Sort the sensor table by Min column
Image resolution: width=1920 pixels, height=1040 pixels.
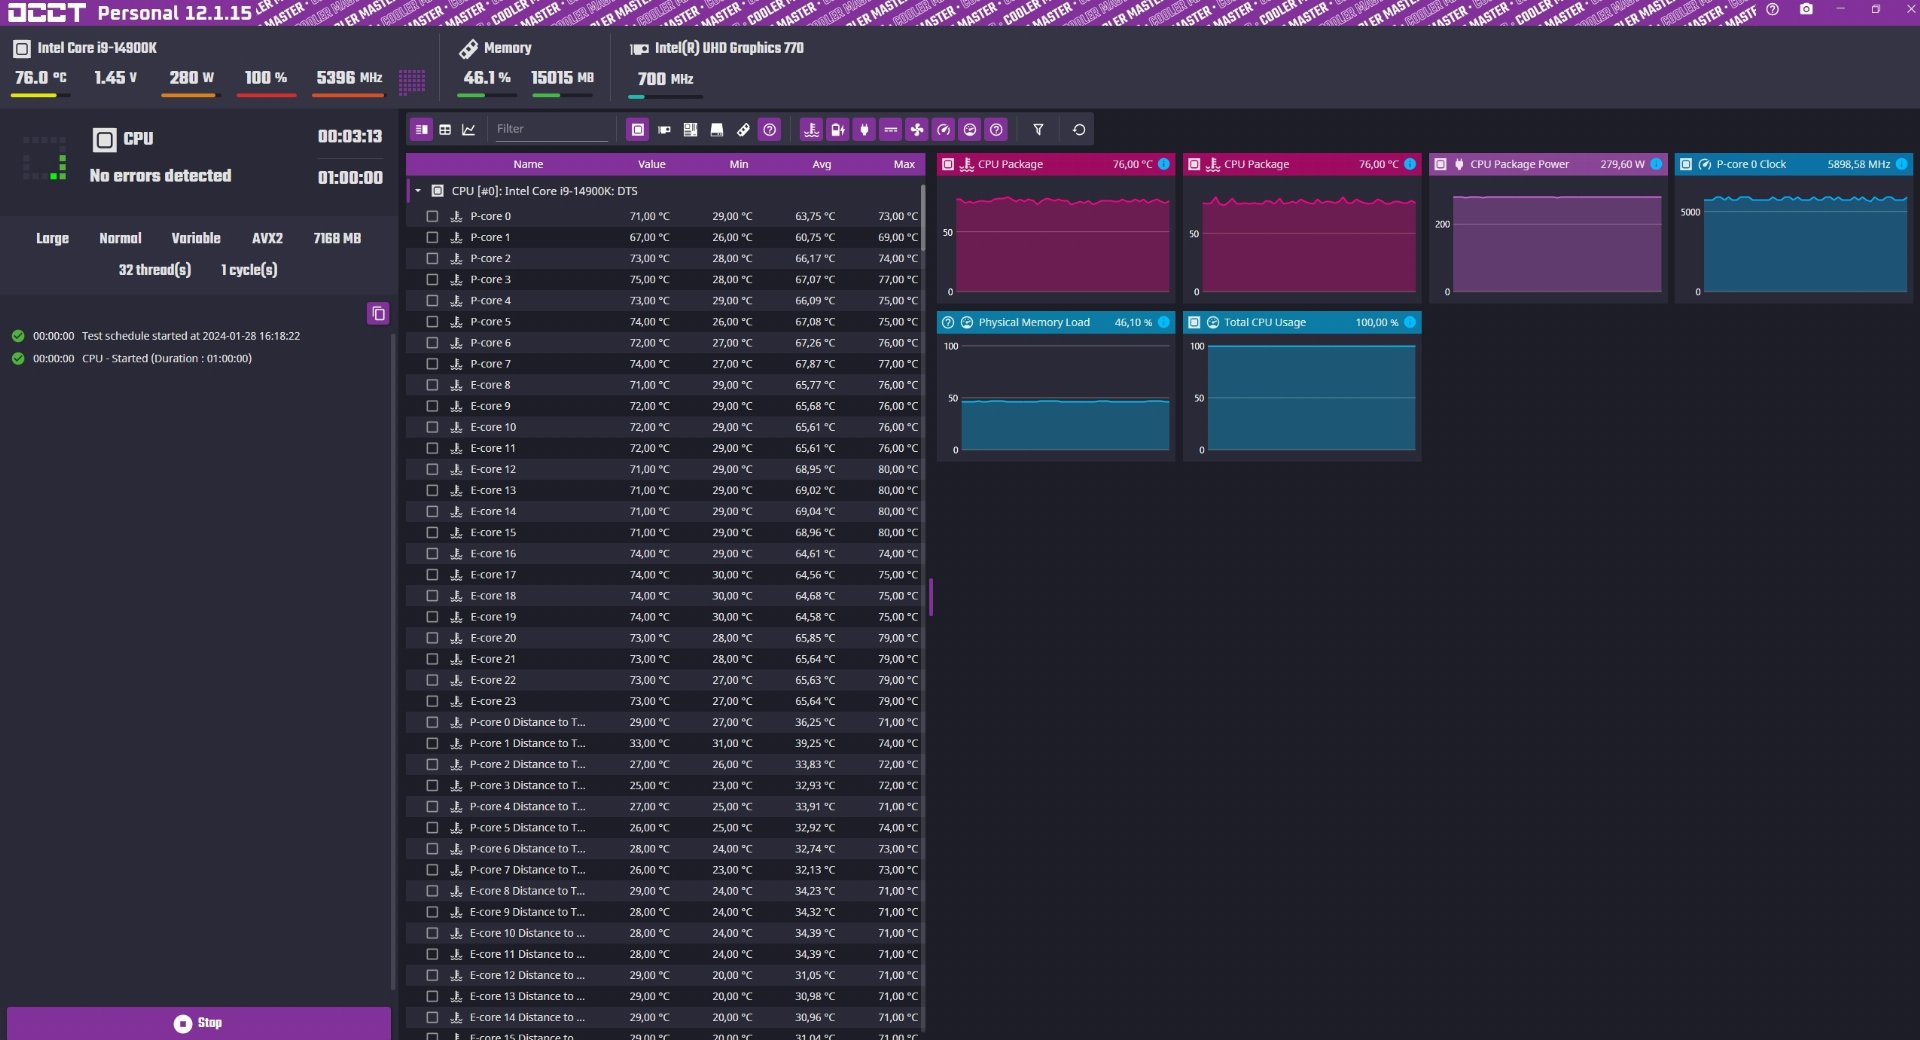[739, 164]
